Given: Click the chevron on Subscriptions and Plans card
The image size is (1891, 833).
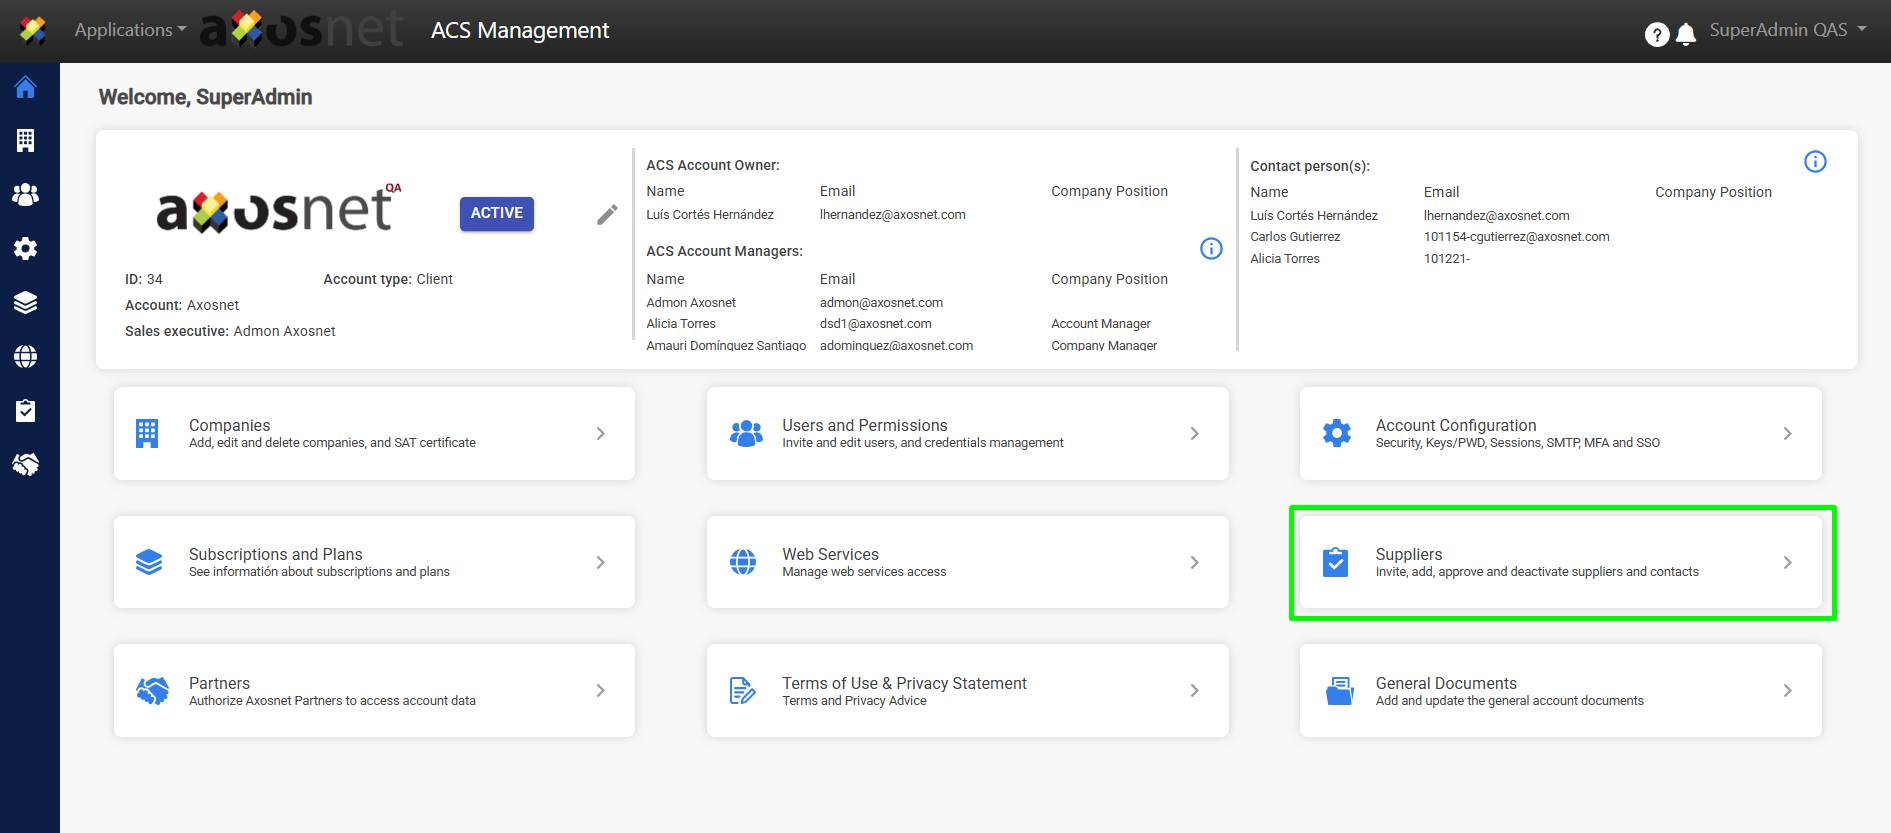Looking at the screenshot, I should (x=600, y=562).
